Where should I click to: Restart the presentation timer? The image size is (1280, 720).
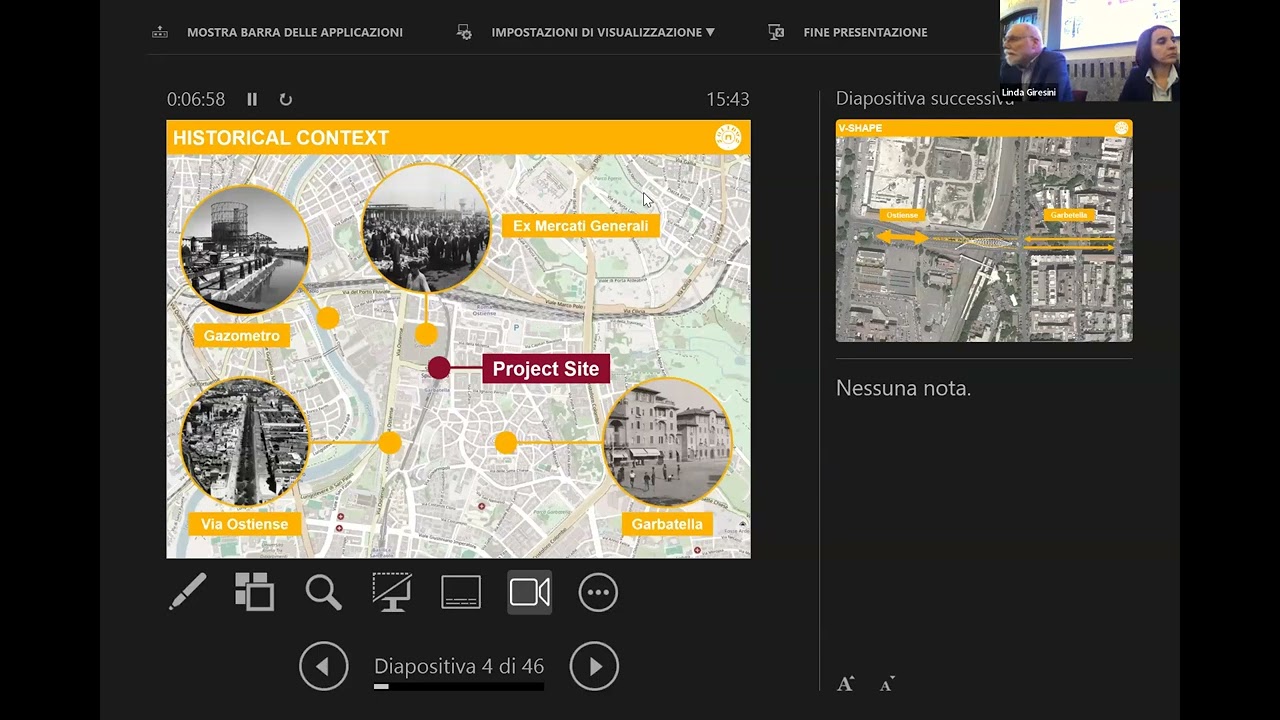pyautogui.click(x=286, y=99)
